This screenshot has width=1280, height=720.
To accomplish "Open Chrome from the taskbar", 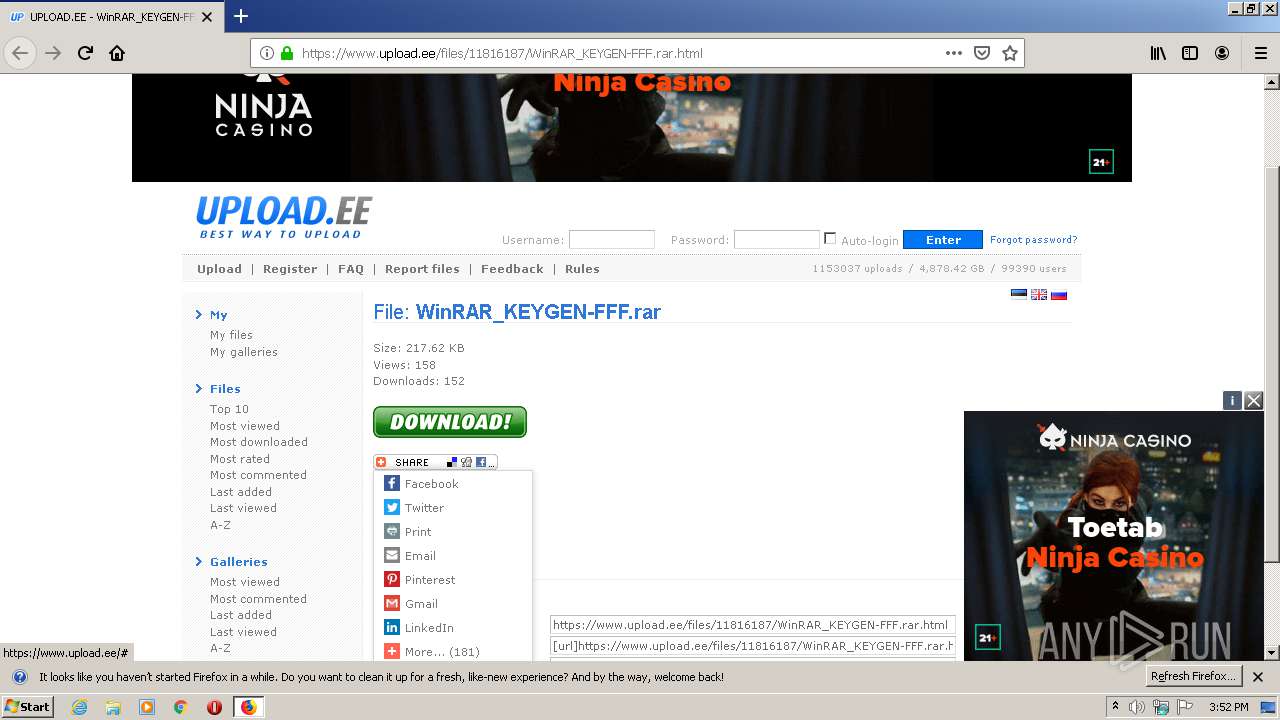I will click(x=180, y=707).
